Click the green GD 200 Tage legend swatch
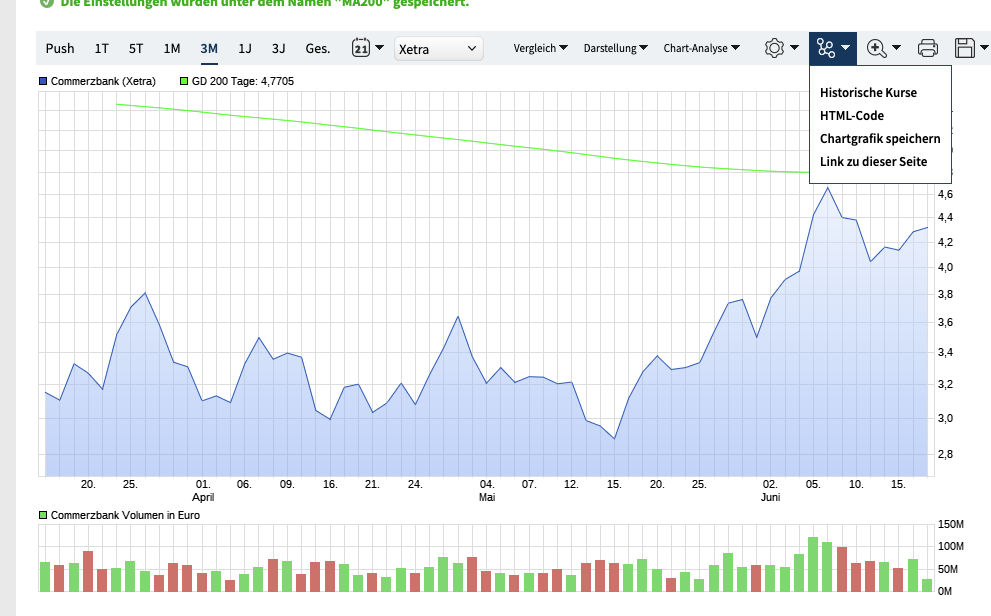 coord(184,82)
